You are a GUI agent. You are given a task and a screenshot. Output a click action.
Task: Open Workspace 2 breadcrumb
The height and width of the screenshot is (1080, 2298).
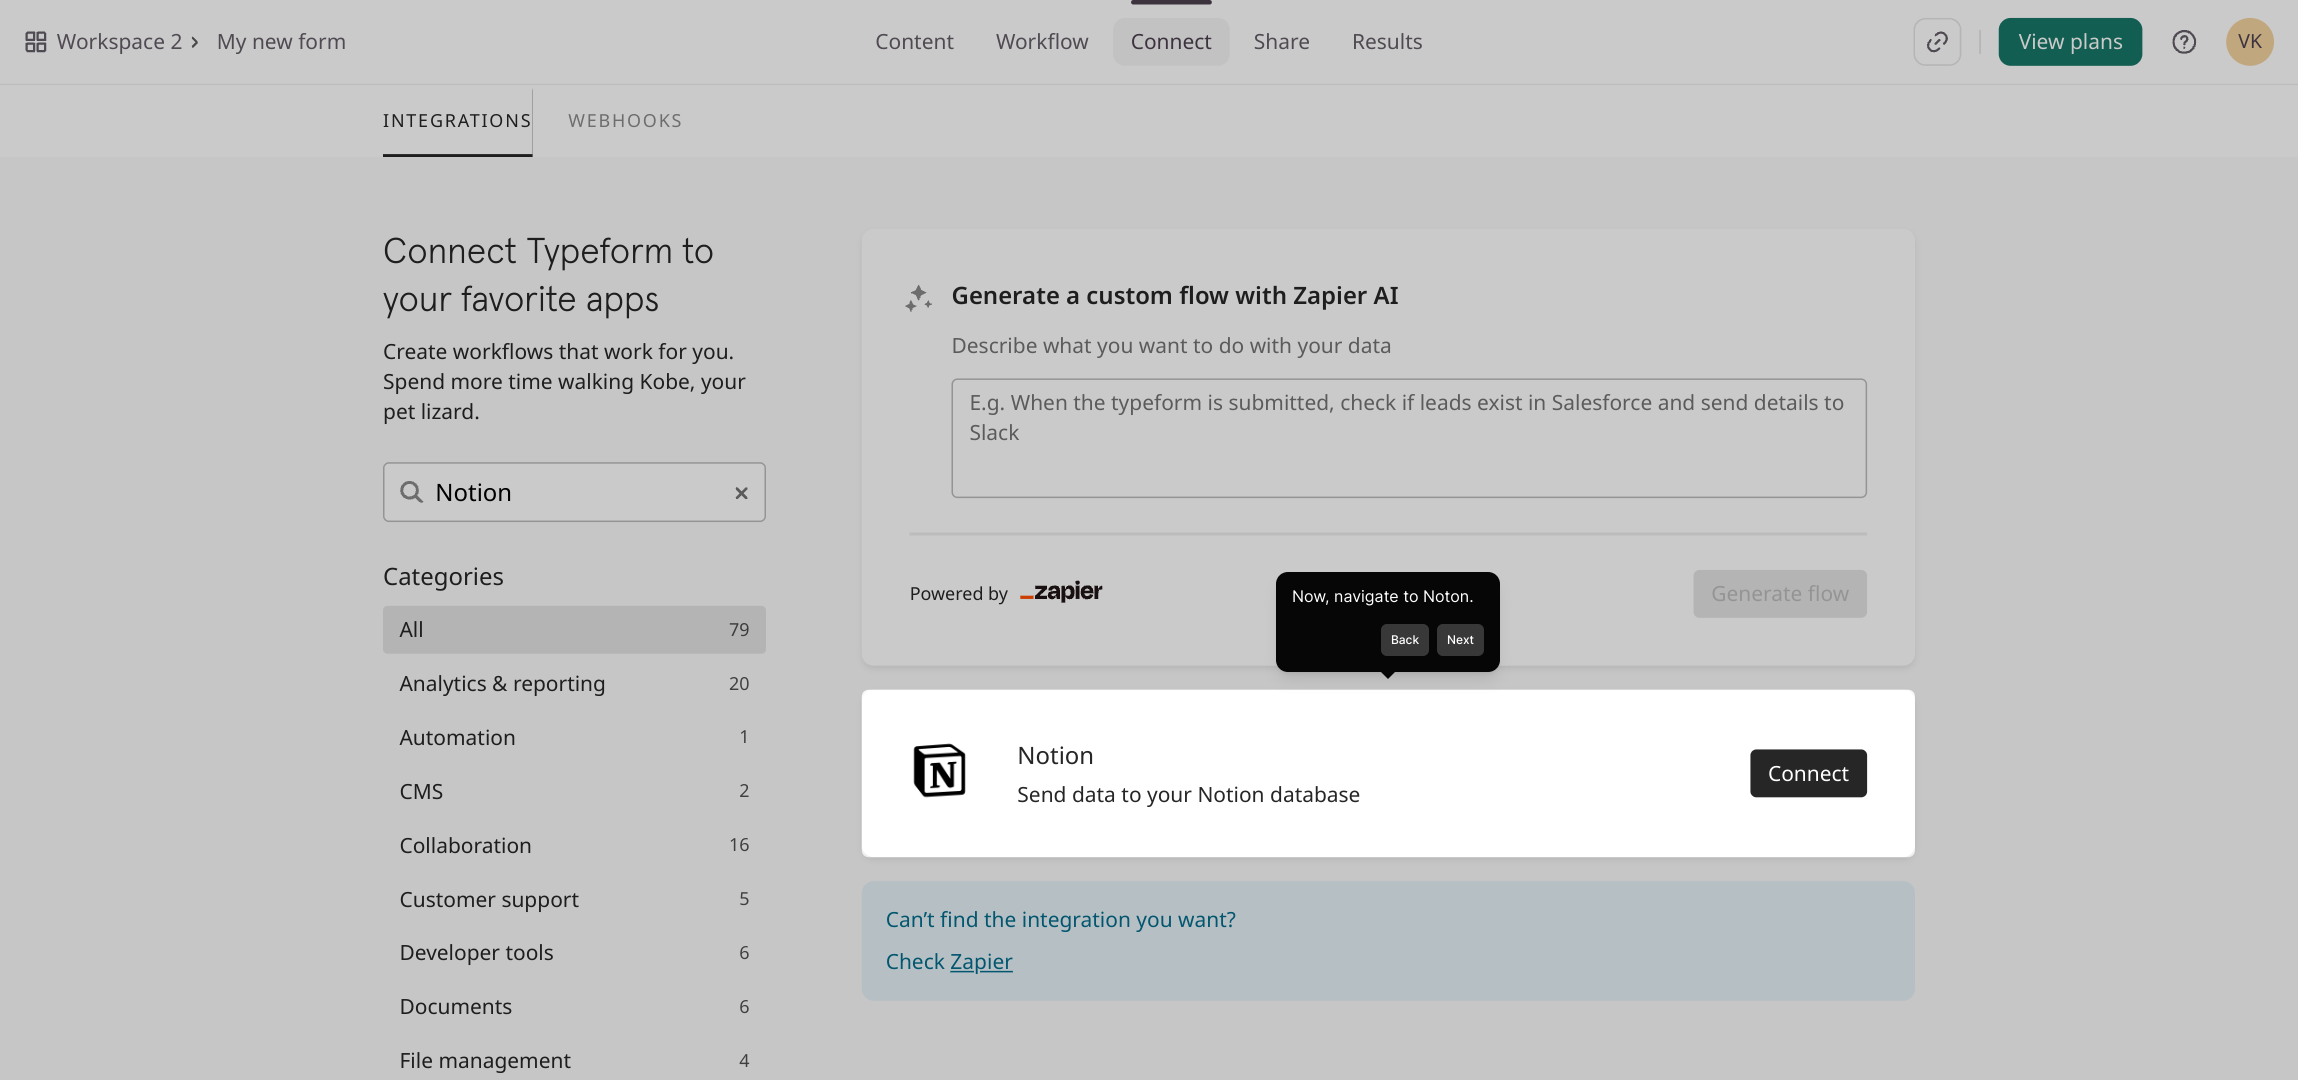[119, 42]
